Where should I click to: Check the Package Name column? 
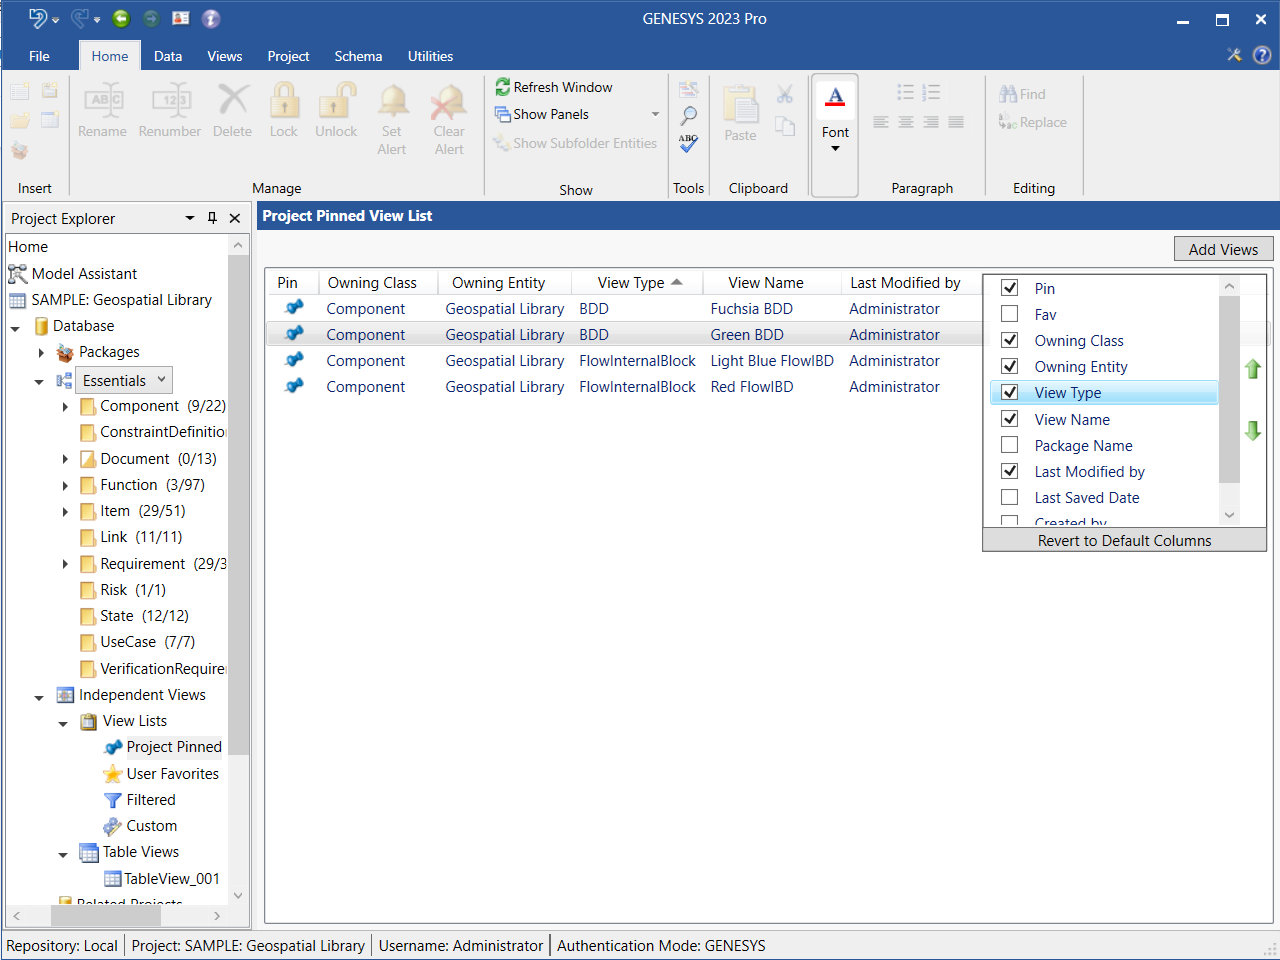tap(1010, 445)
